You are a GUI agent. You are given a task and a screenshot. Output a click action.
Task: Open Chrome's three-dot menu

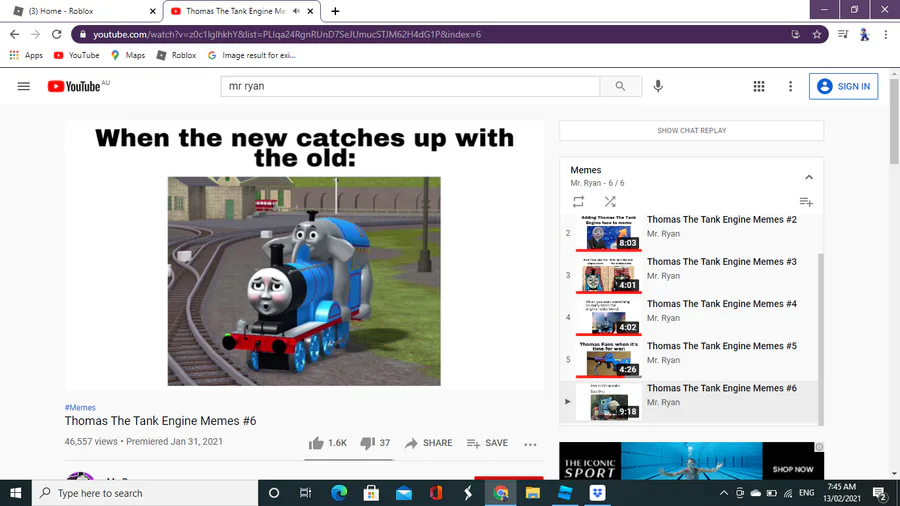(x=886, y=34)
